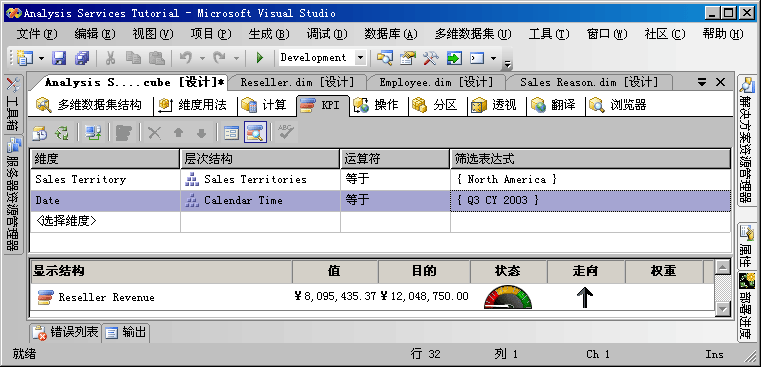
Task: Select the <选择维度> dimension cell
Action: 105,221
